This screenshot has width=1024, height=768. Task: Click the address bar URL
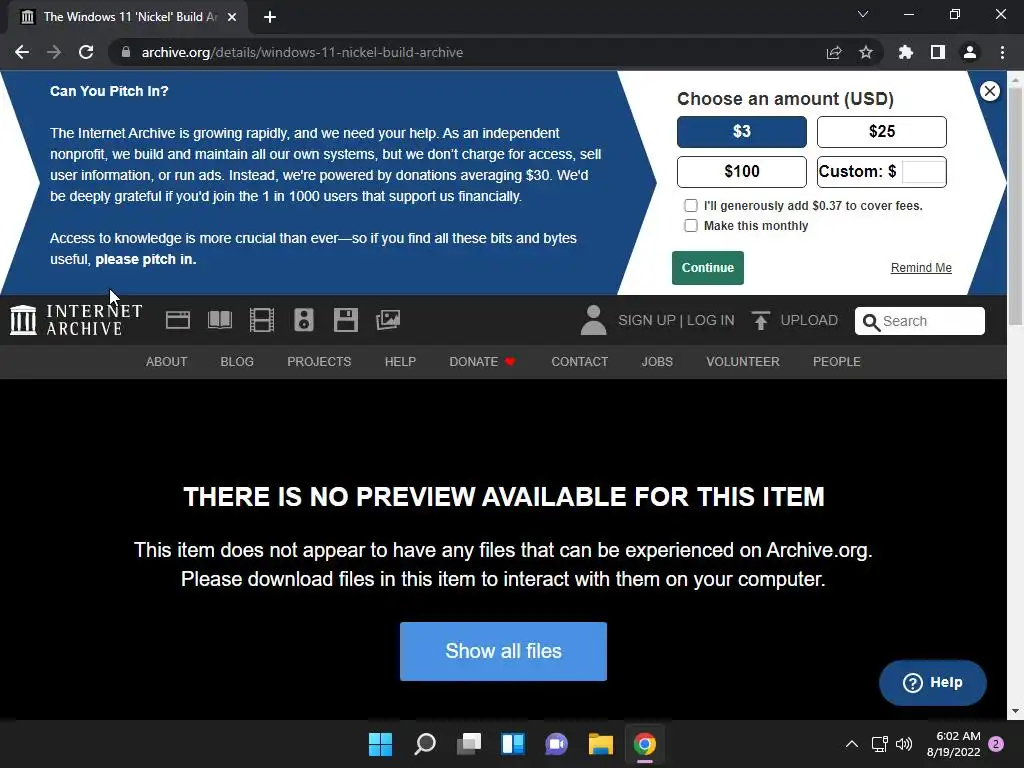coord(302,52)
